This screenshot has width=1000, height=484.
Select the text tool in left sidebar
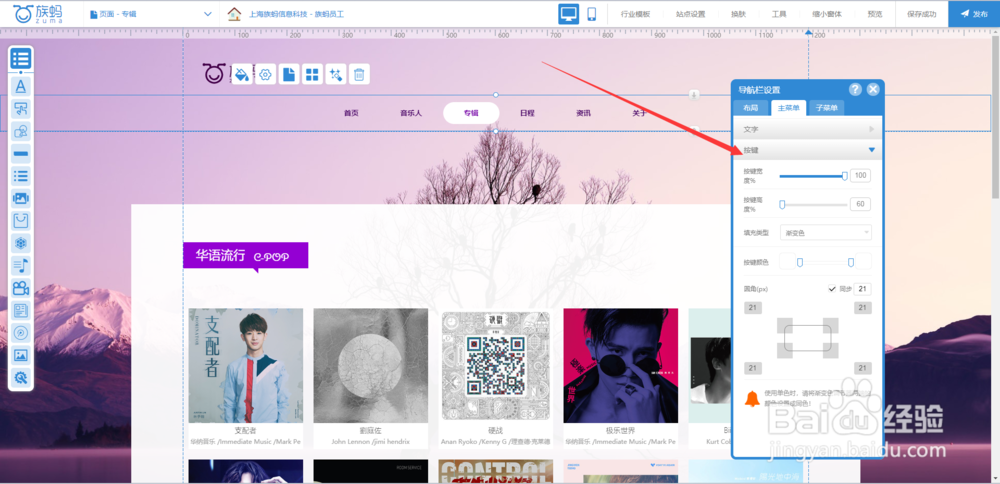(x=21, y=86)
